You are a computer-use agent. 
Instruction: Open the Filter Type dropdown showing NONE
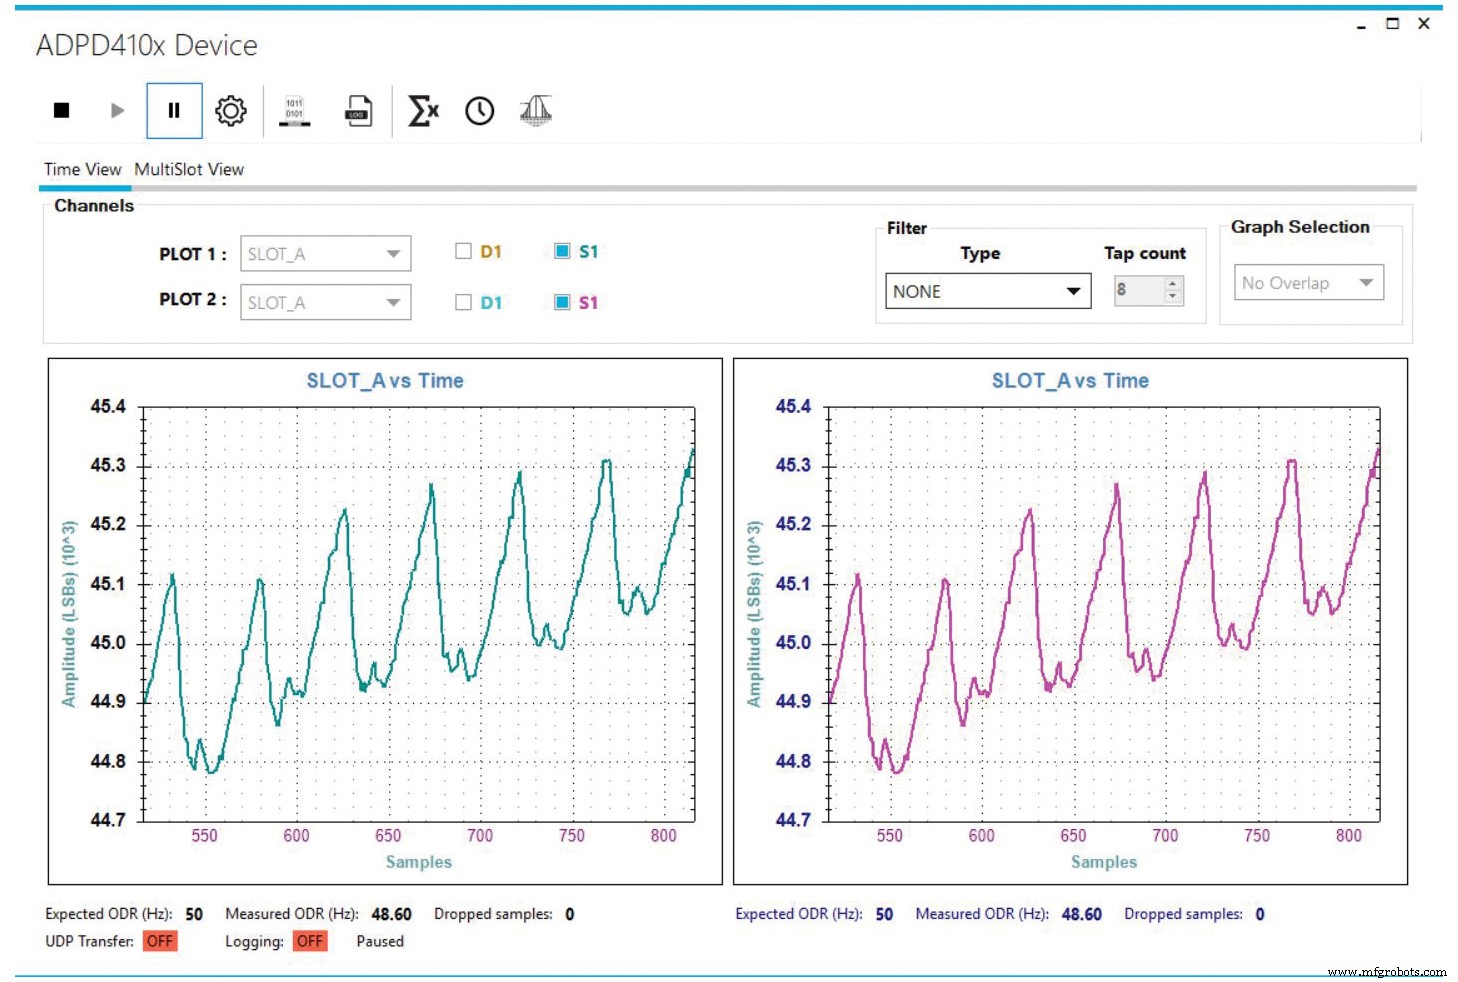[x=987, y=291]
